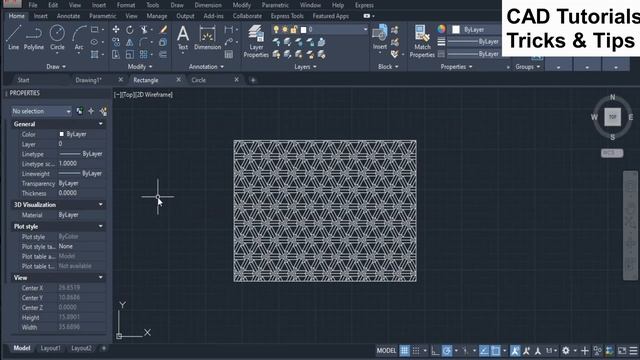Activate the Fillet tool
The image size is (640, 360).
coord(144,42)
